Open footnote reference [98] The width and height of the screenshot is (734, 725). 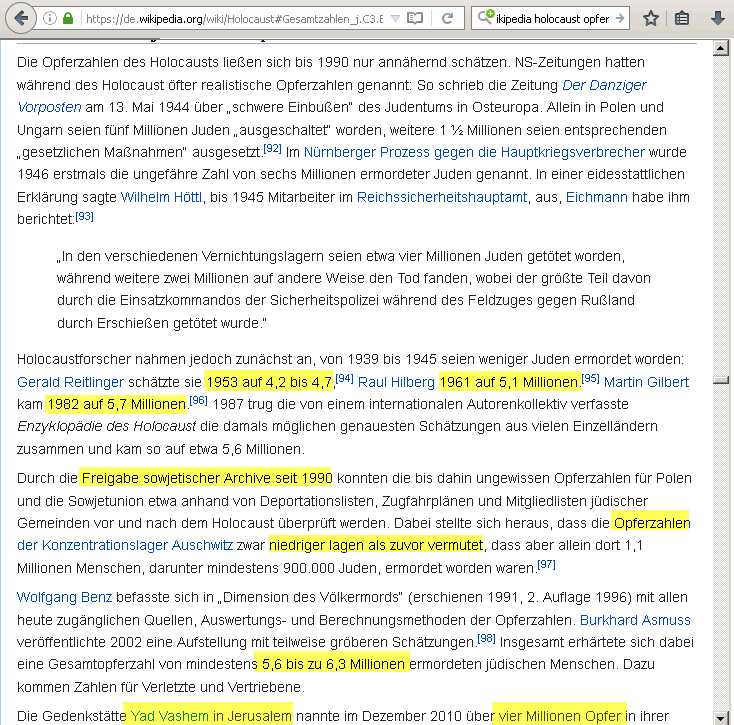pos(486,638)
